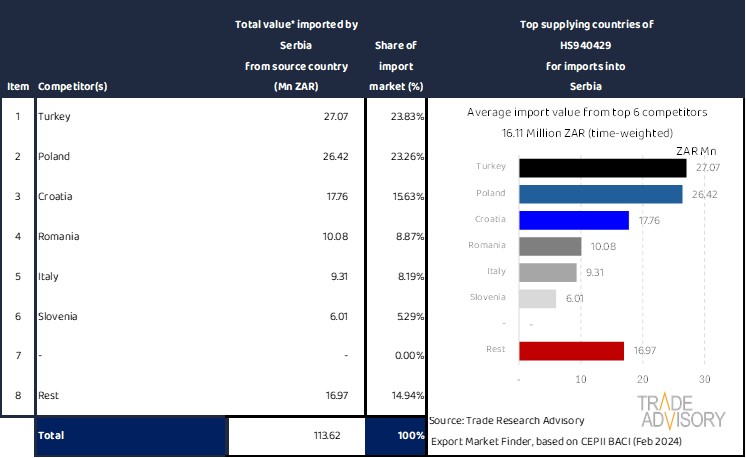The height and width of the screenshot is (458, 746).
Task: Click the Romania row in competitor table
Action: pos(130,237)
